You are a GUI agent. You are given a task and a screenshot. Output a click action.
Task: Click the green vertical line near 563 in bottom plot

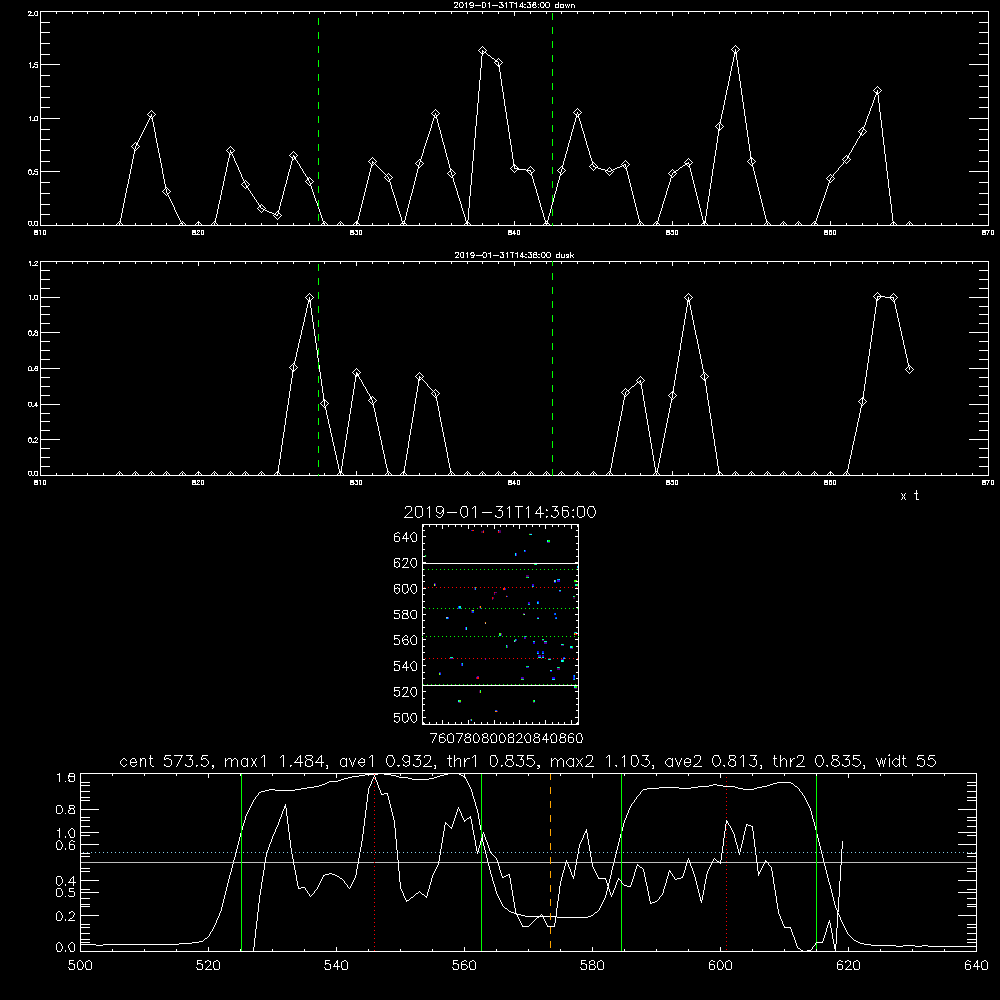click(482, 862)
